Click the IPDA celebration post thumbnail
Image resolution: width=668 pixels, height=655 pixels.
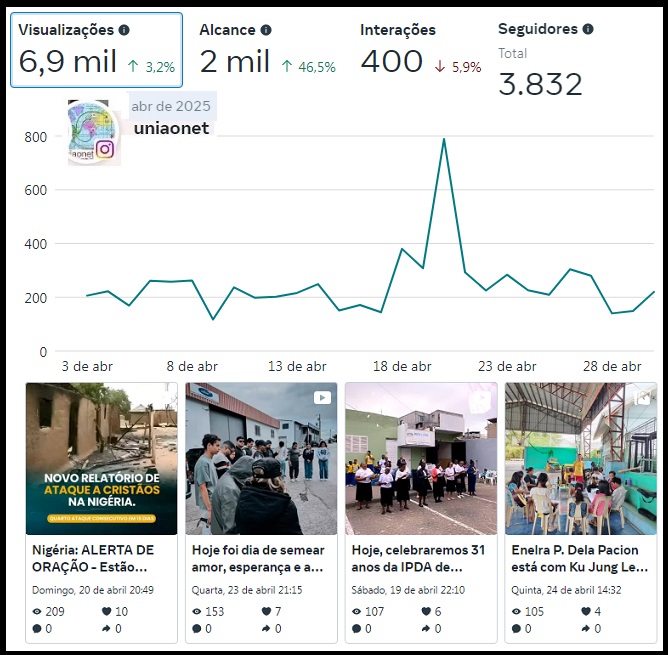click(x=421, y=459)
